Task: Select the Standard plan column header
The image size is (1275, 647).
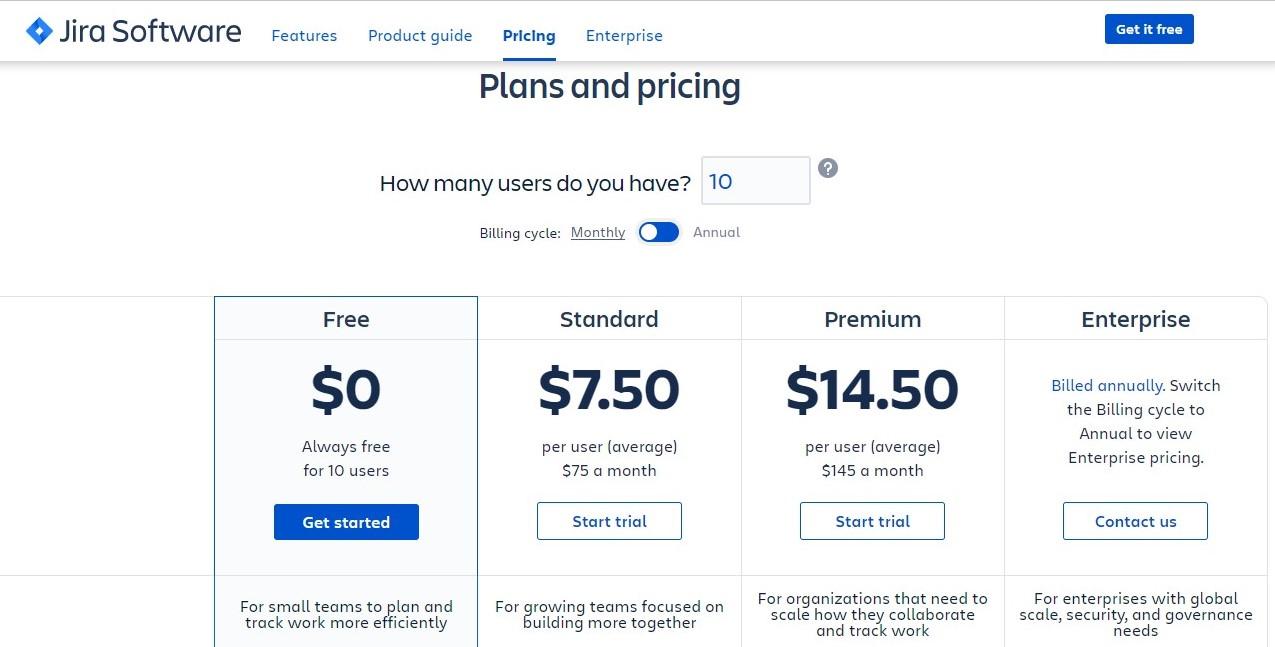Action: [x=609, y=319]
